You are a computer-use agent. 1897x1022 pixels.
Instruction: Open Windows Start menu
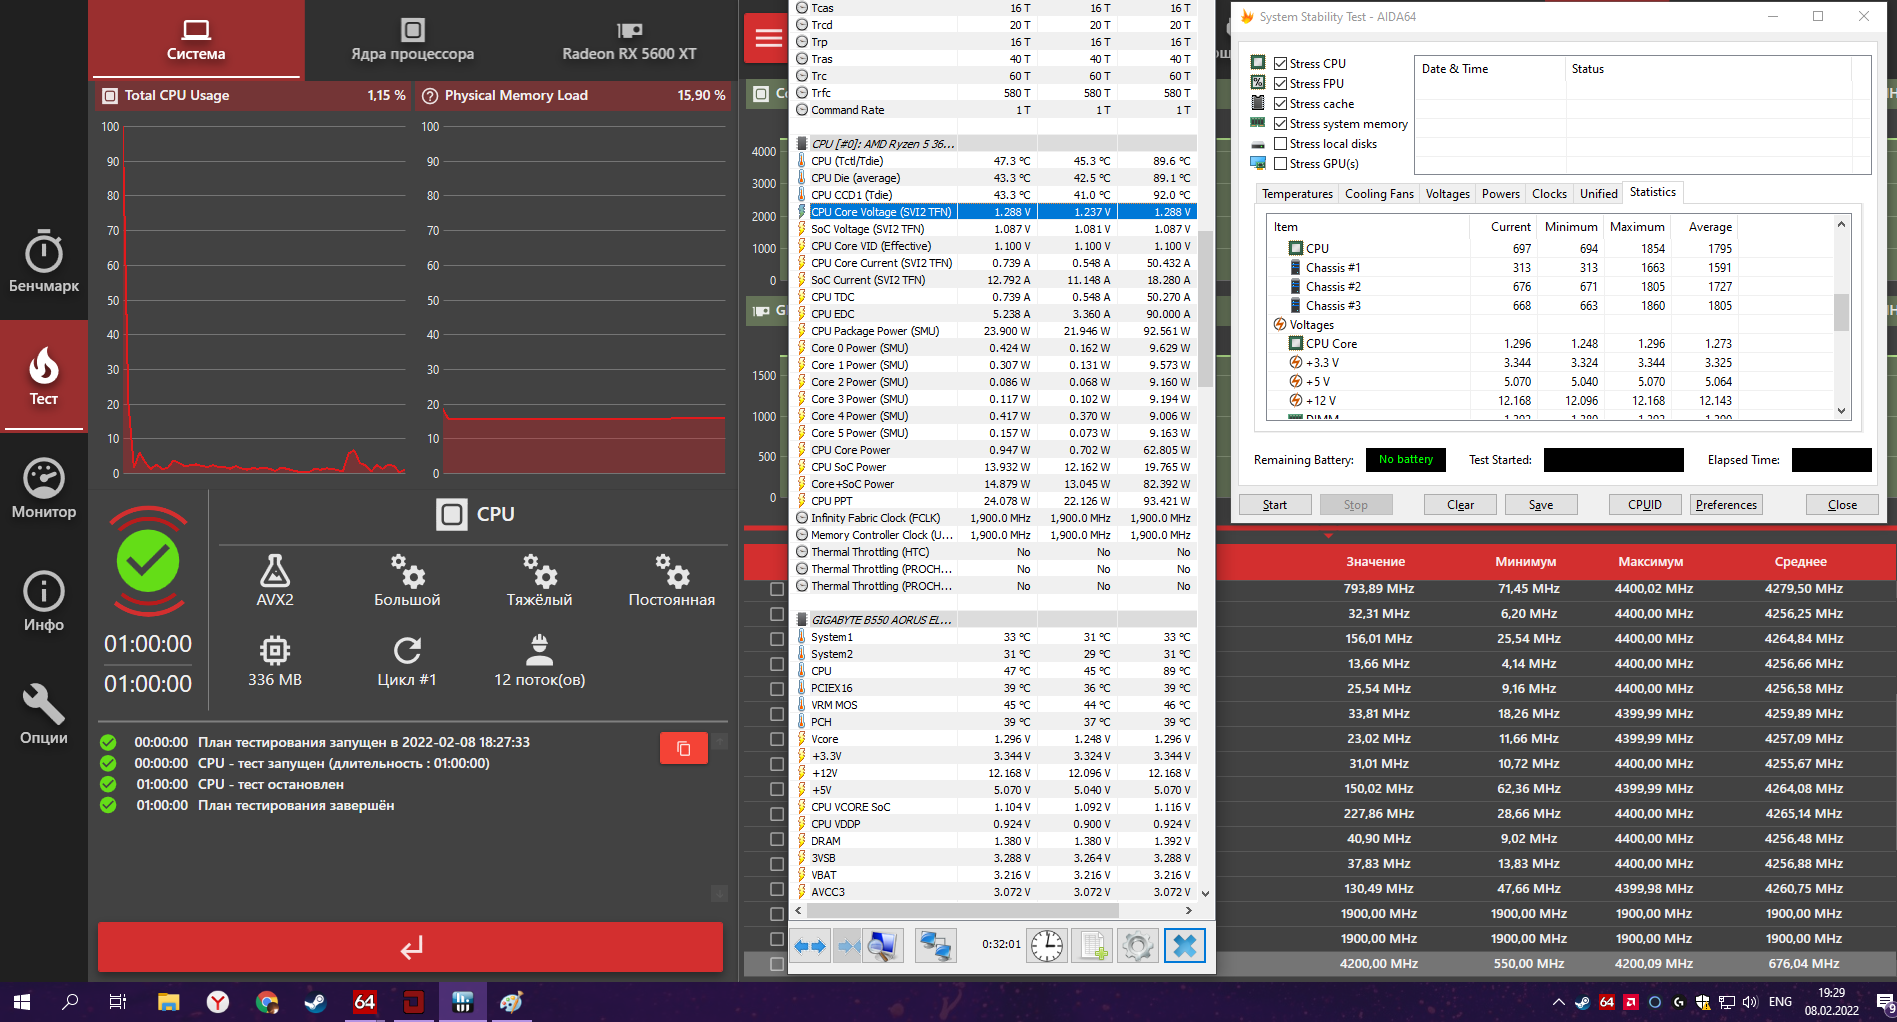click(22, 1002)
